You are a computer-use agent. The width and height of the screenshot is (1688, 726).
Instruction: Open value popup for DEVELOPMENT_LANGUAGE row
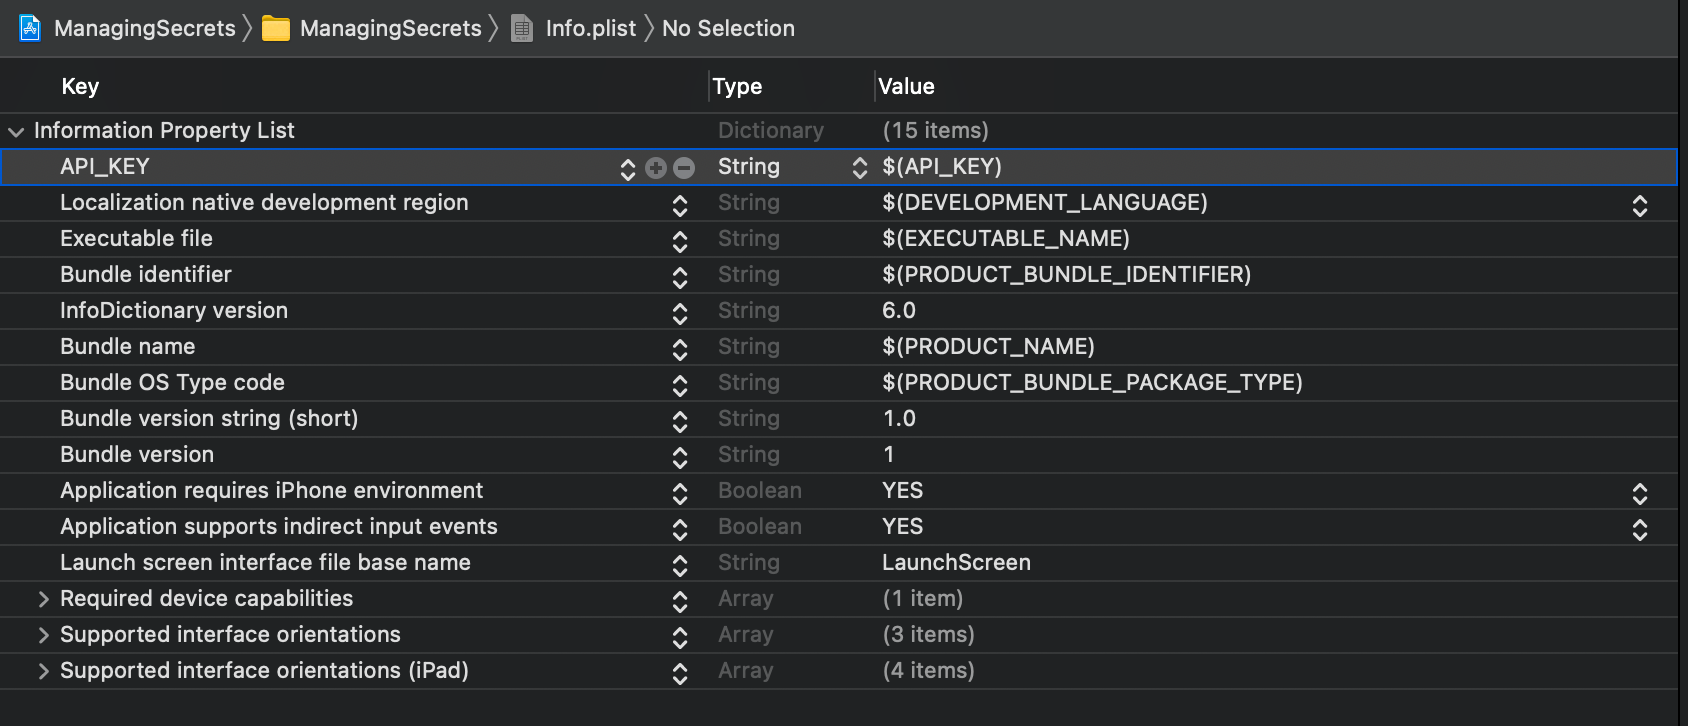point(1640,205)
